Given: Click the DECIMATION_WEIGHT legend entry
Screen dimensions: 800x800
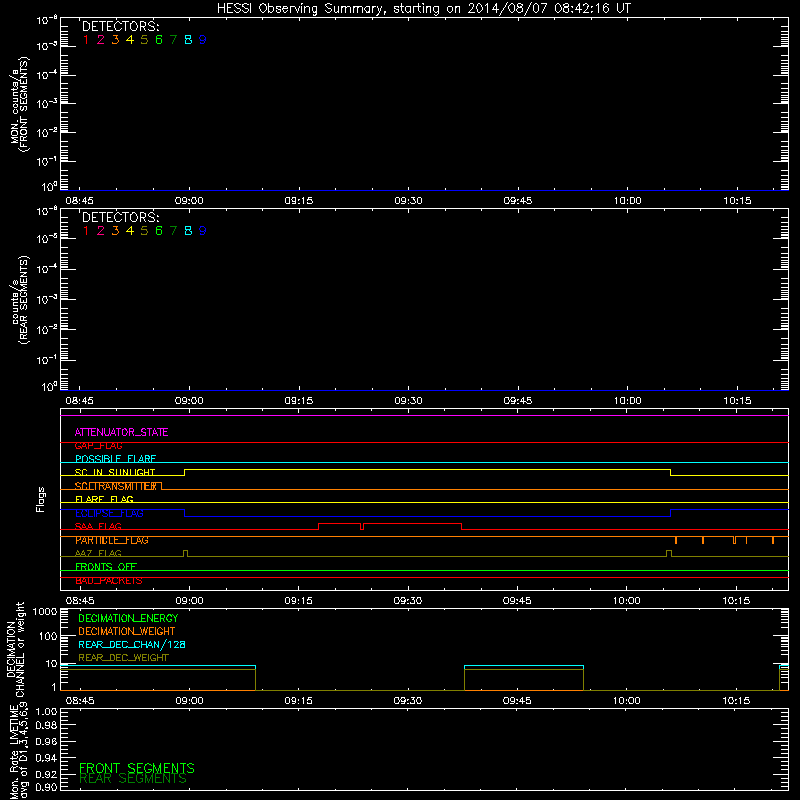Looking at the screenshot, I should [127, 632].
